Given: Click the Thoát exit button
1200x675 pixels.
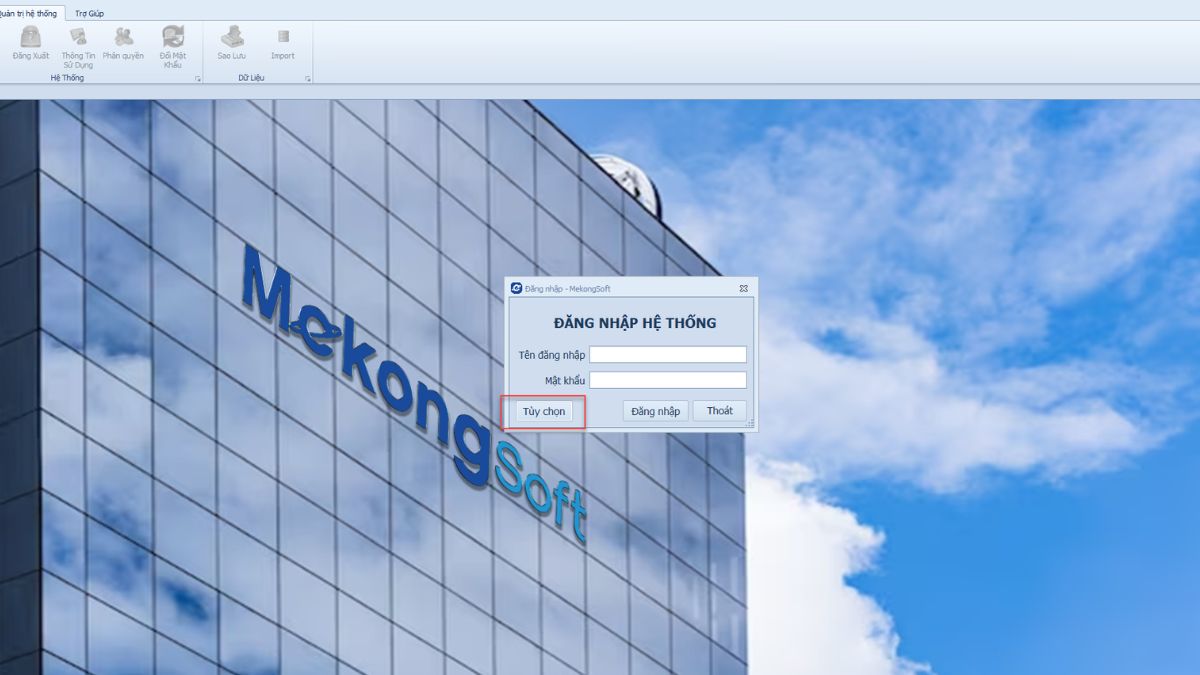Looking at the screenshot, I should coord(720,411).
